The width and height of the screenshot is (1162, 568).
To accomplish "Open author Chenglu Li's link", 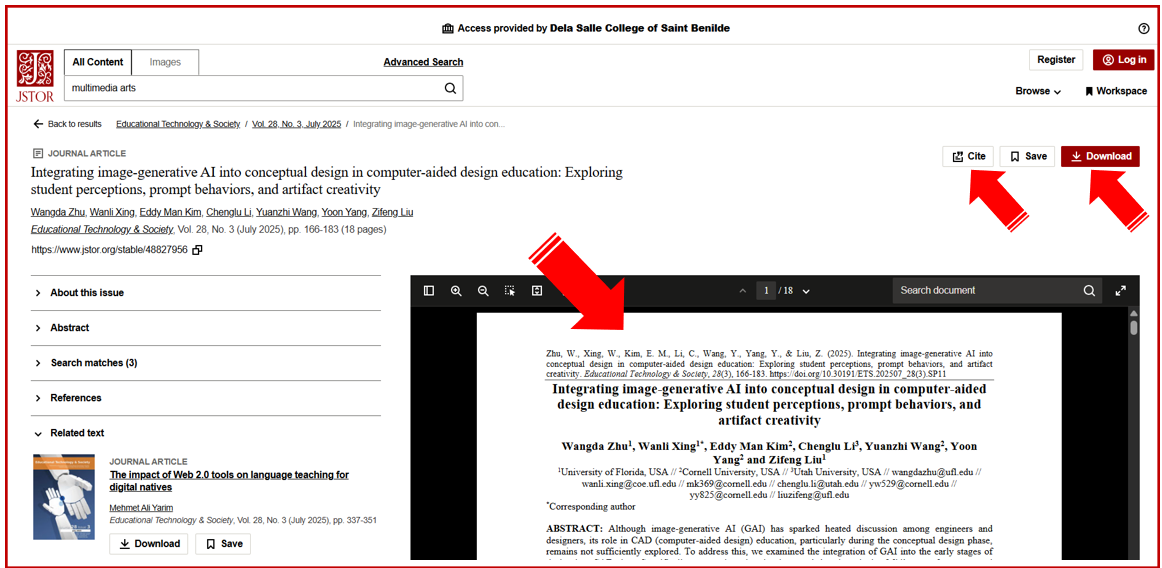I will [228, 212].
